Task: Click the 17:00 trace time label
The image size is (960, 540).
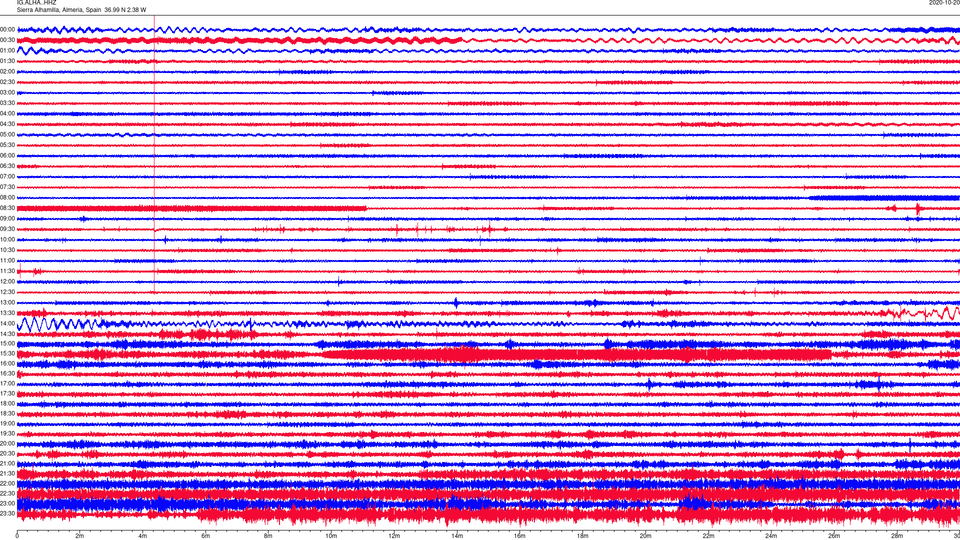Action: click(x=8, y=384)
